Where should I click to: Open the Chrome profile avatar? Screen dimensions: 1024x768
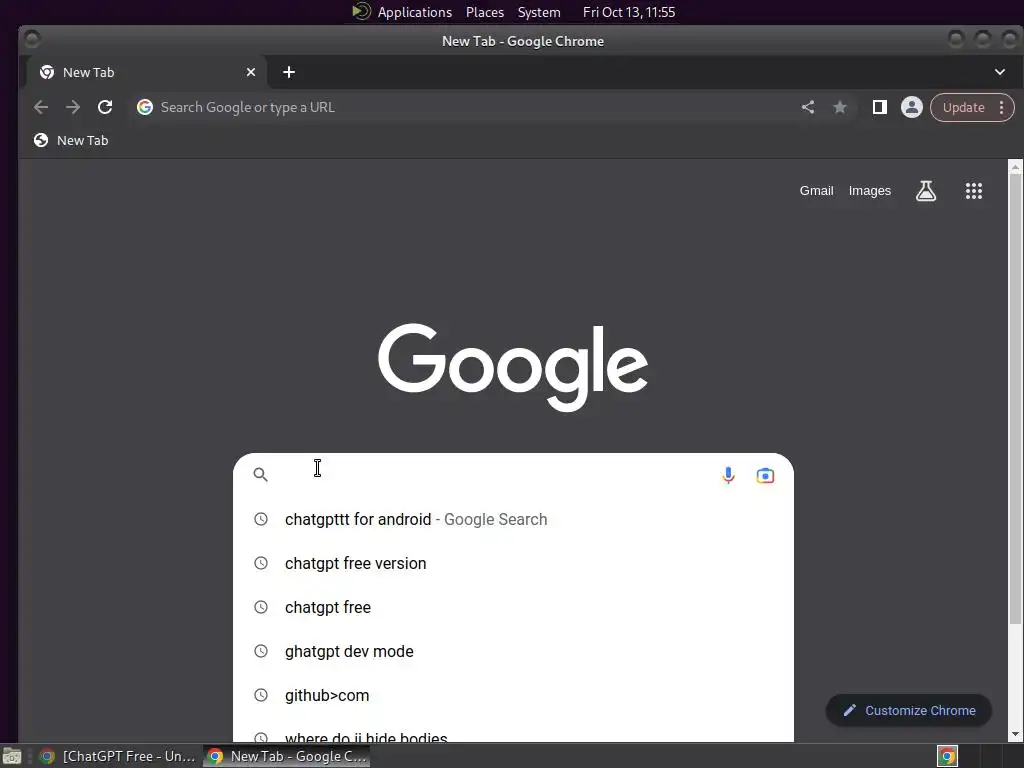[x=912, y=107]
